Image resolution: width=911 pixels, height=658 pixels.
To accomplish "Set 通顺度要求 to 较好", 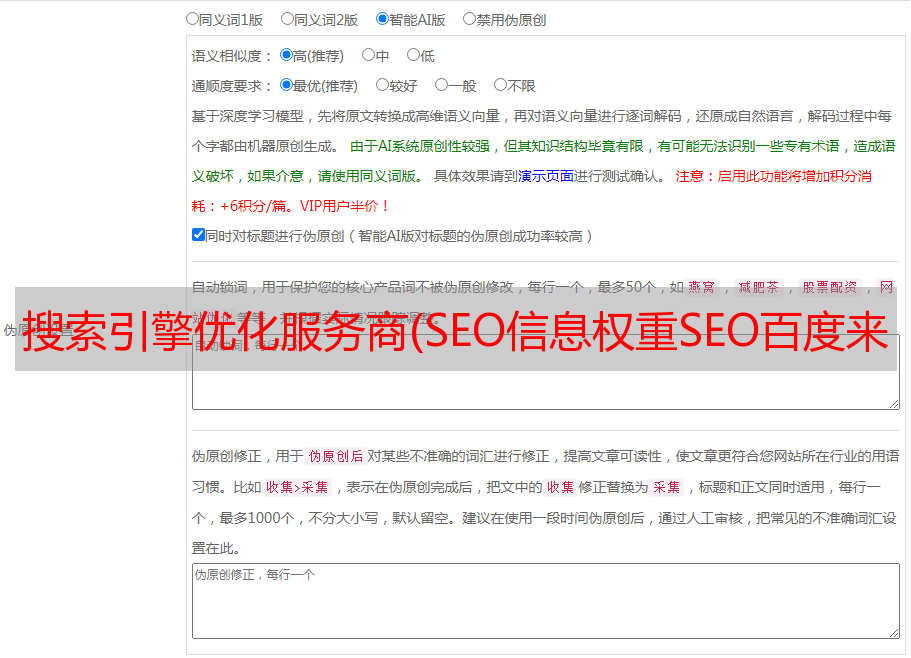I will click(x=382, y=85).
